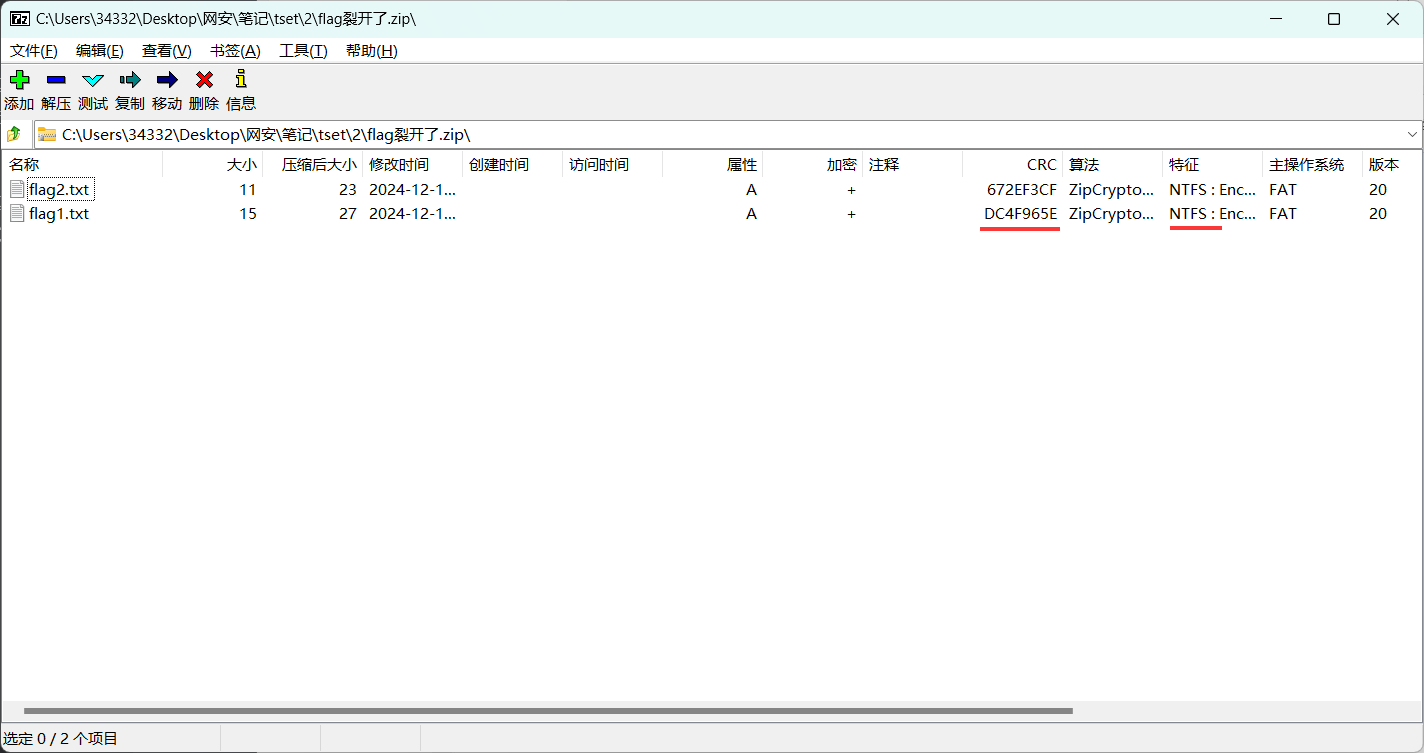Click the Move (移动) arrow icon
The height and width of the screenshot is (753, 1424).
[x=167, y=81]
